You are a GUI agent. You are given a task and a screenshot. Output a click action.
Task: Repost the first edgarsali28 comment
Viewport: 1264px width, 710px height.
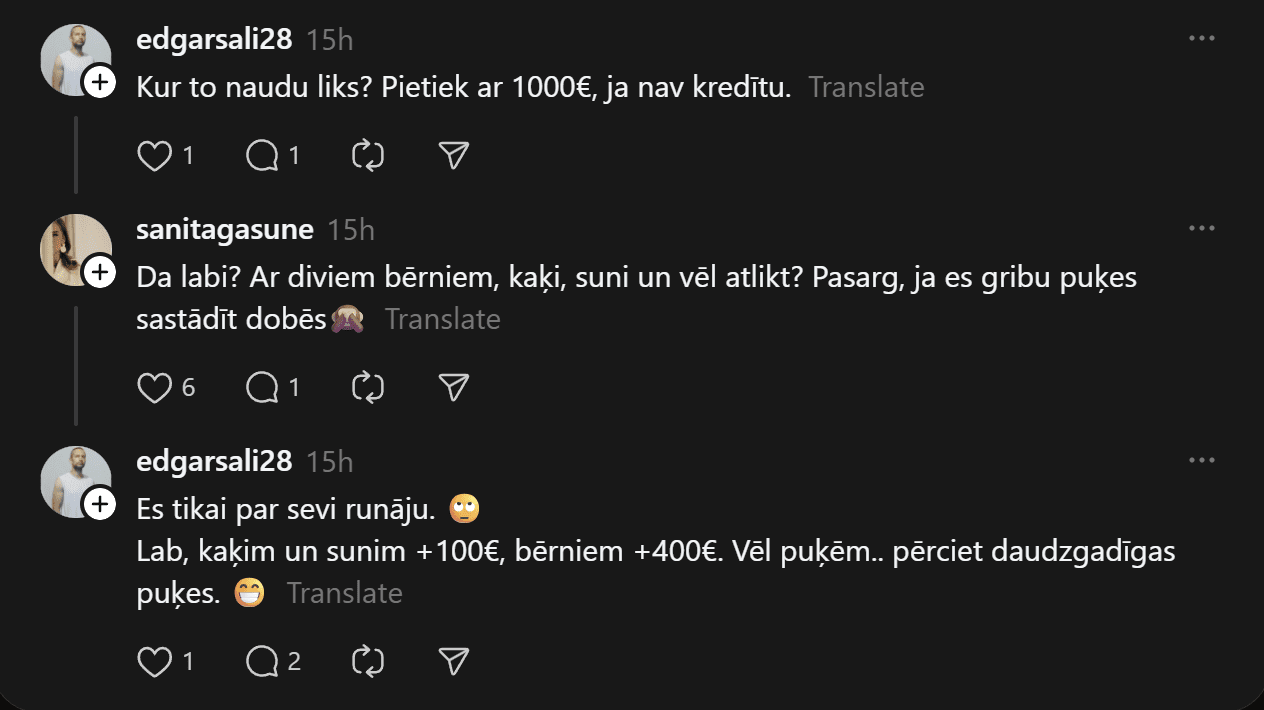[368, 156]
